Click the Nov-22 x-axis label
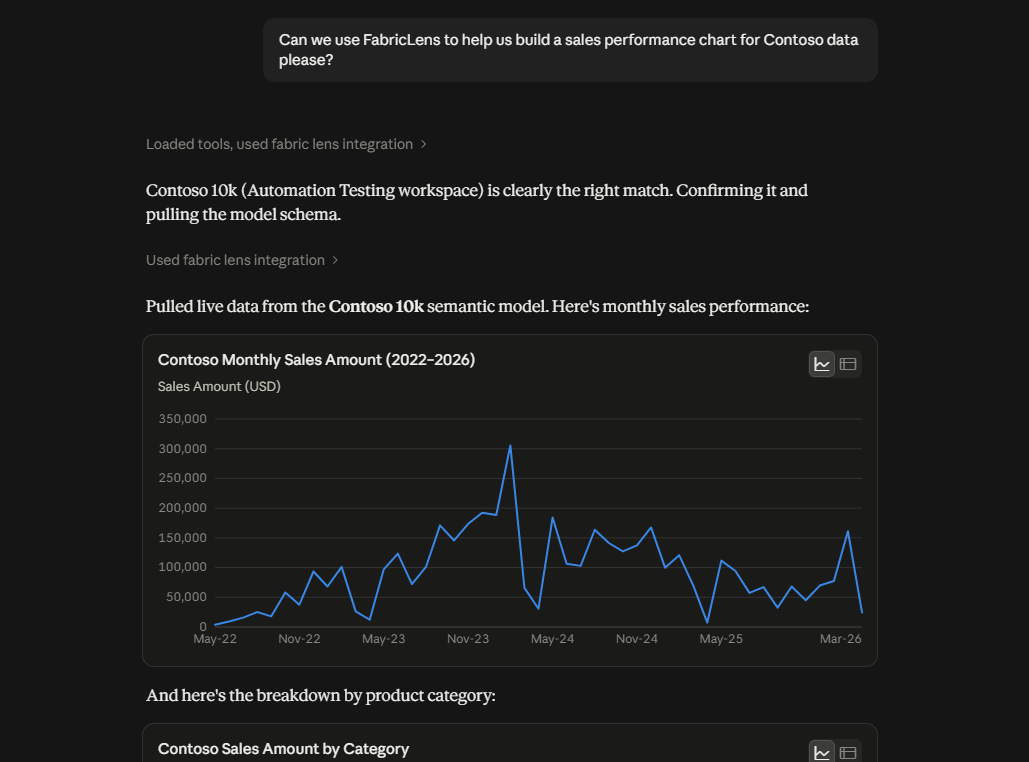This screenshot has height=762, width=1029. [x=299, y=639]
